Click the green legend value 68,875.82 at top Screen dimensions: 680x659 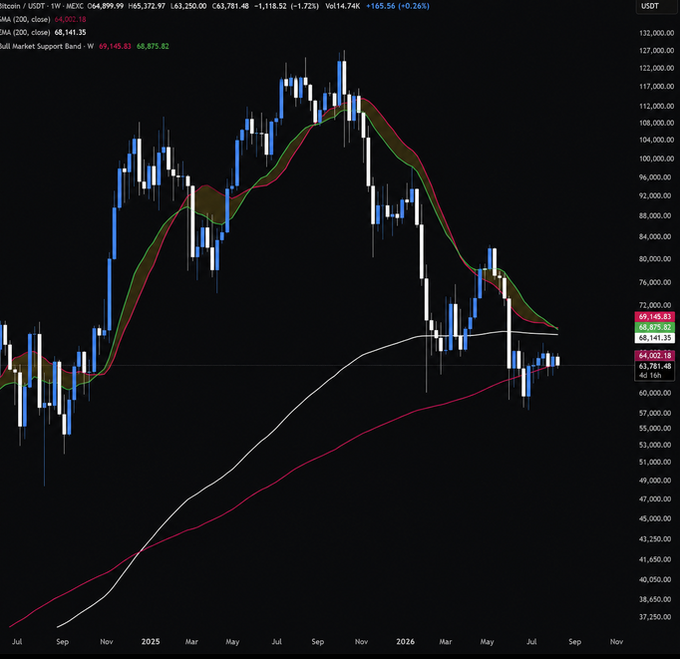click(x=153, y=46)
